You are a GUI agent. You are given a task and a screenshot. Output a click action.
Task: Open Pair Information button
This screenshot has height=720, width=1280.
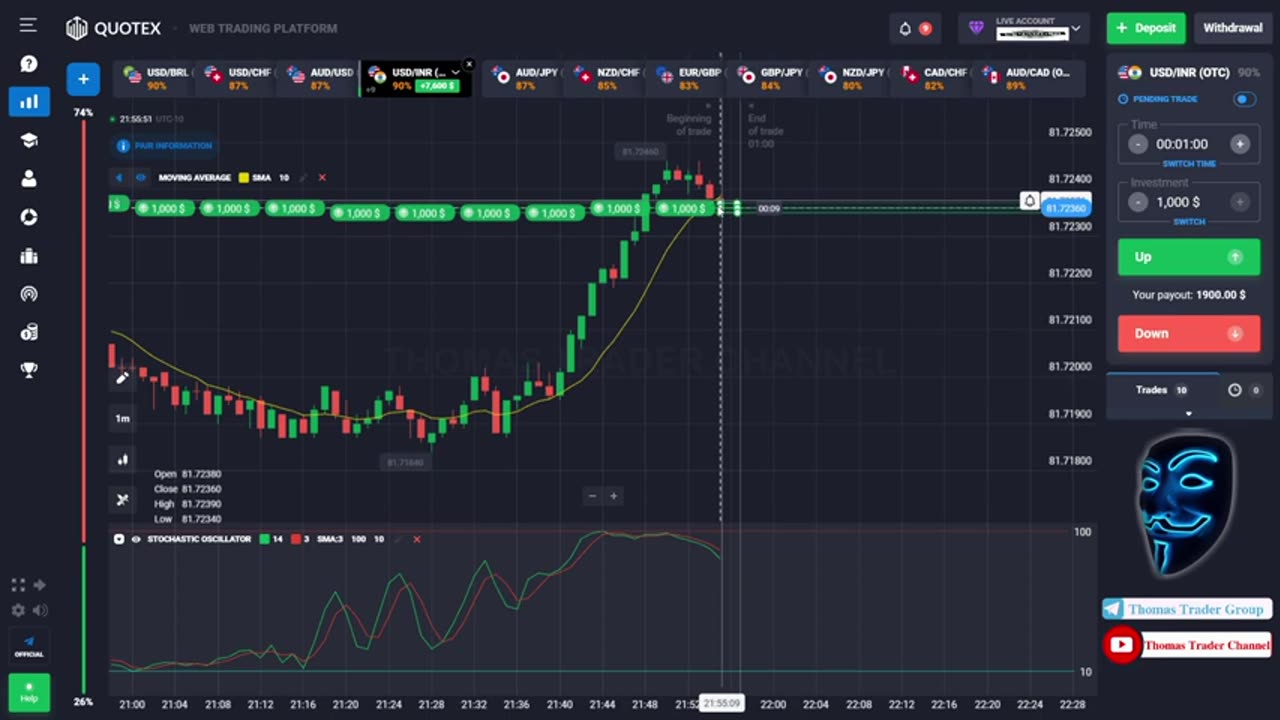pyautogui.click(x=165, y=146)
